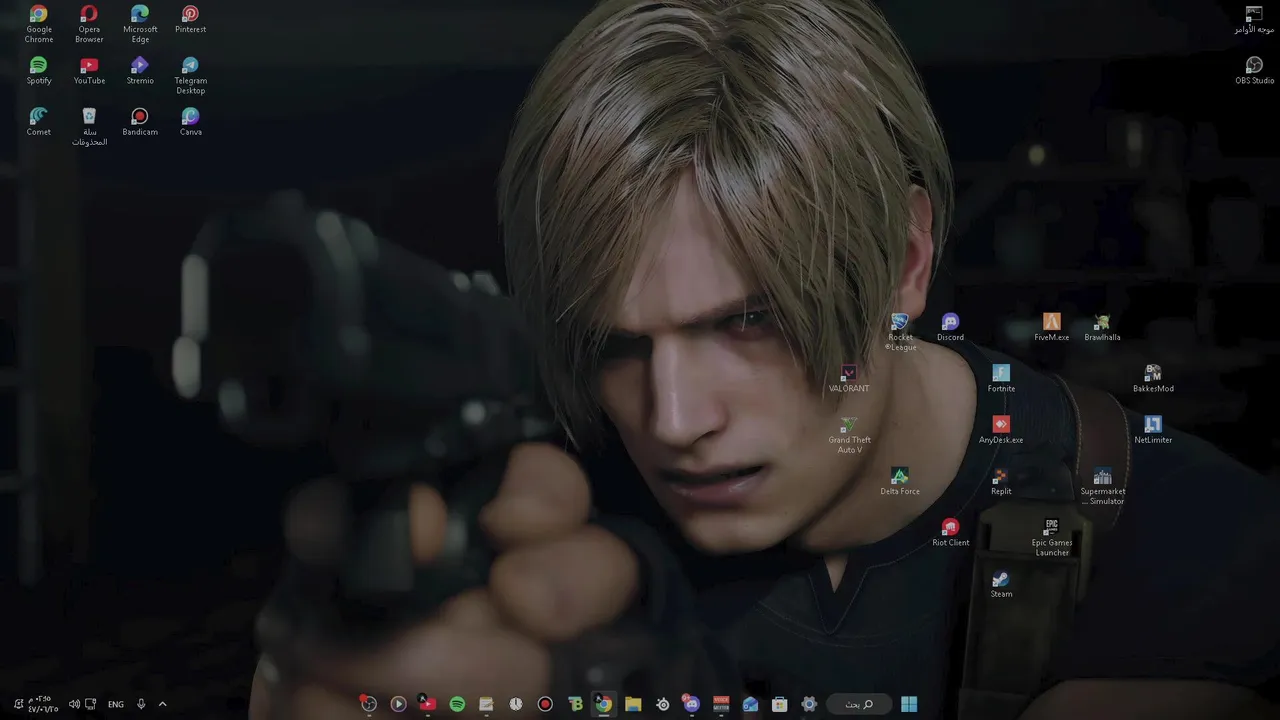Open the notepad app in taskbar

486,704
